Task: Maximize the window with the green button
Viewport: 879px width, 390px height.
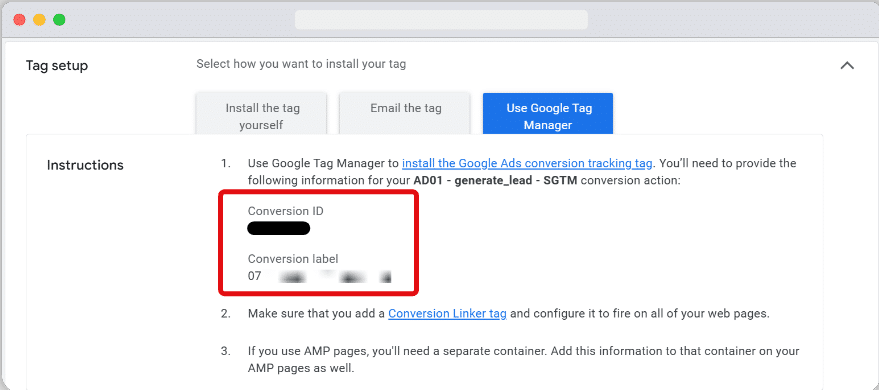Action: tap(59, 20)
